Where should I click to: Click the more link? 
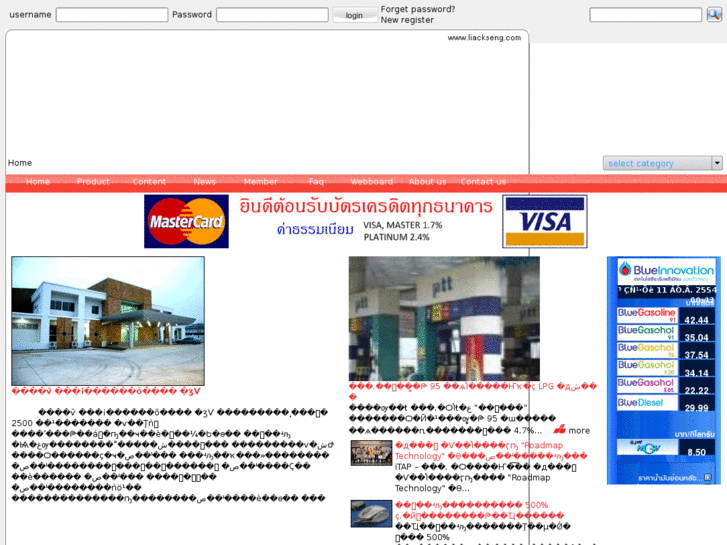[579, 431]
